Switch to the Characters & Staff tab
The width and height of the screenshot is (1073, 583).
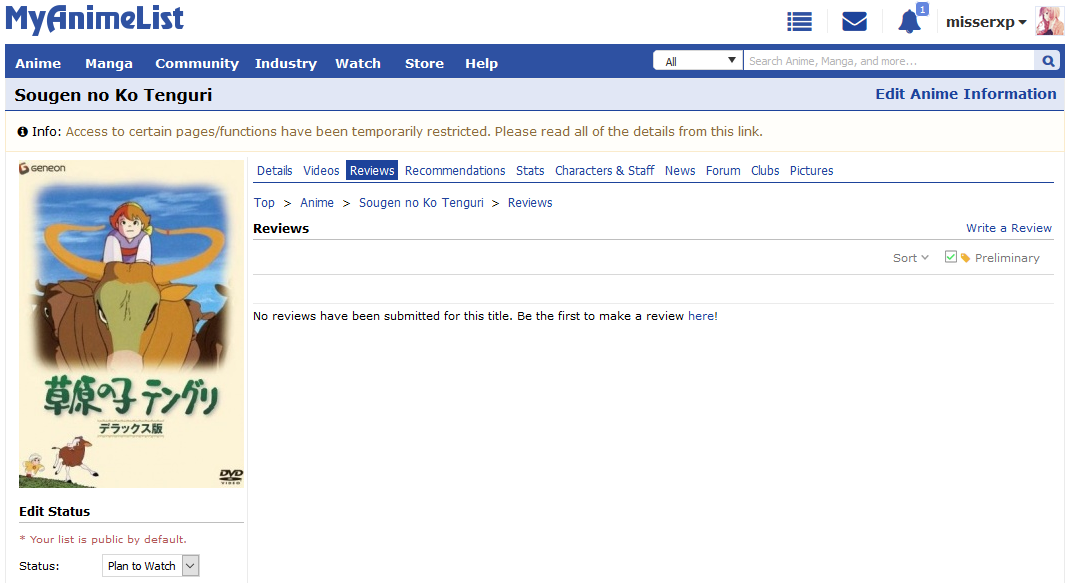pyautogui.click(x=604, y=171)
